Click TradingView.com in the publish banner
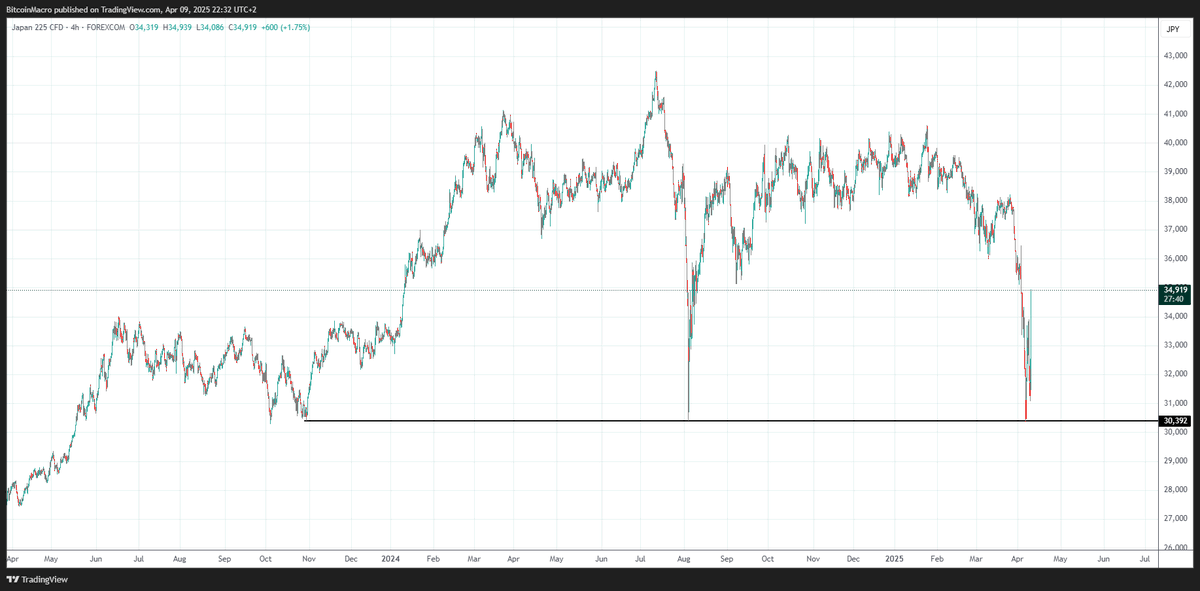The width and height of the screenshot is (1200, 591). (x=131, y=8)
